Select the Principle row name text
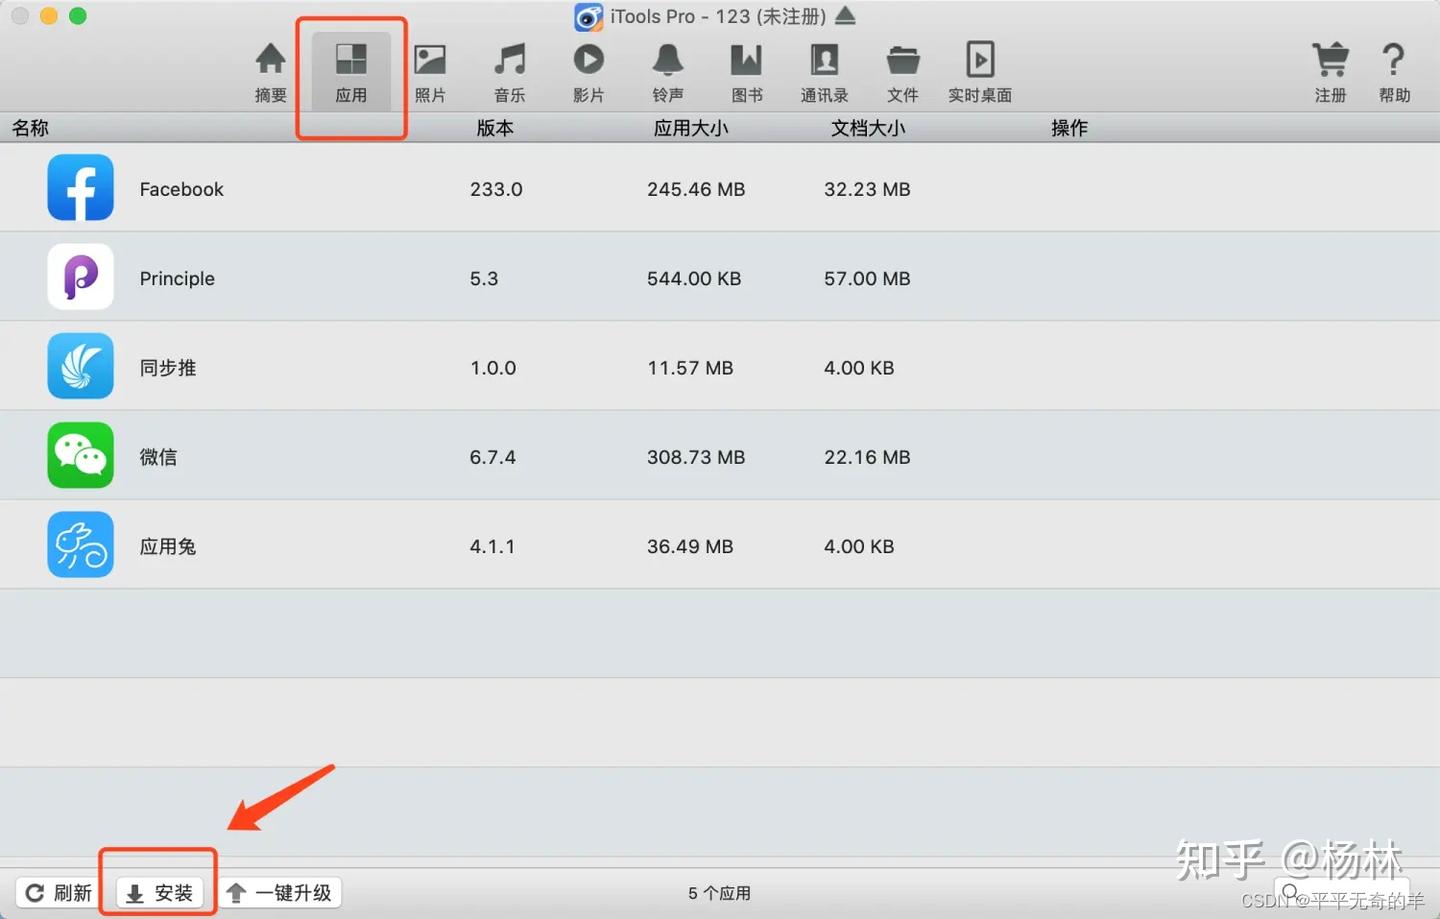1440x919 pixels. 177,278
